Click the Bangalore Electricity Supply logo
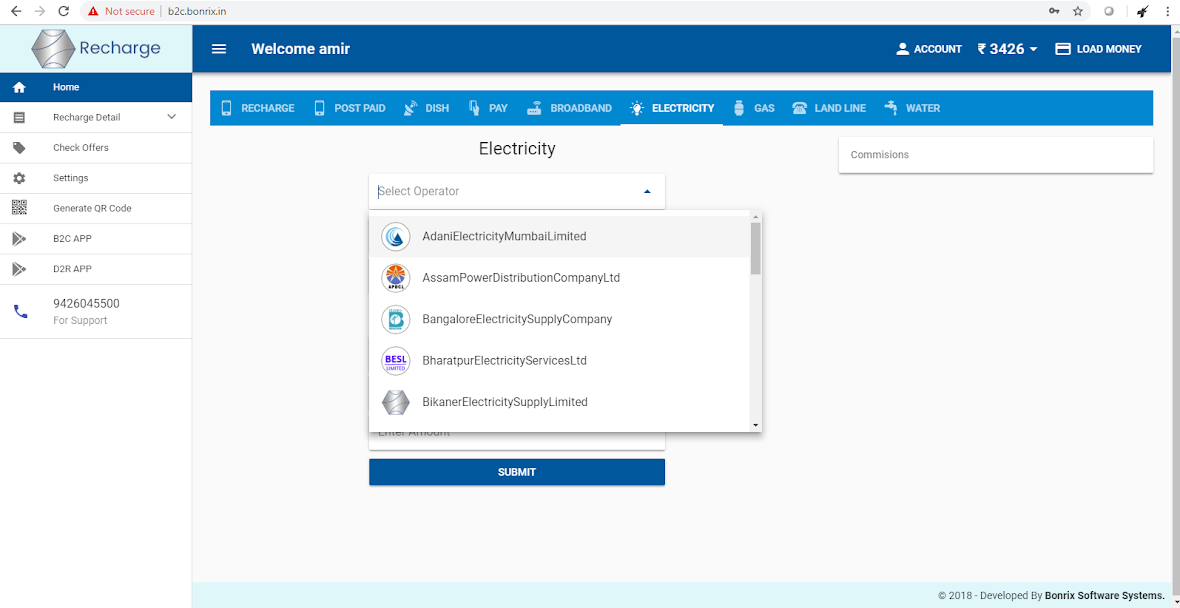1180x608 pixels. tap(396, 319)
